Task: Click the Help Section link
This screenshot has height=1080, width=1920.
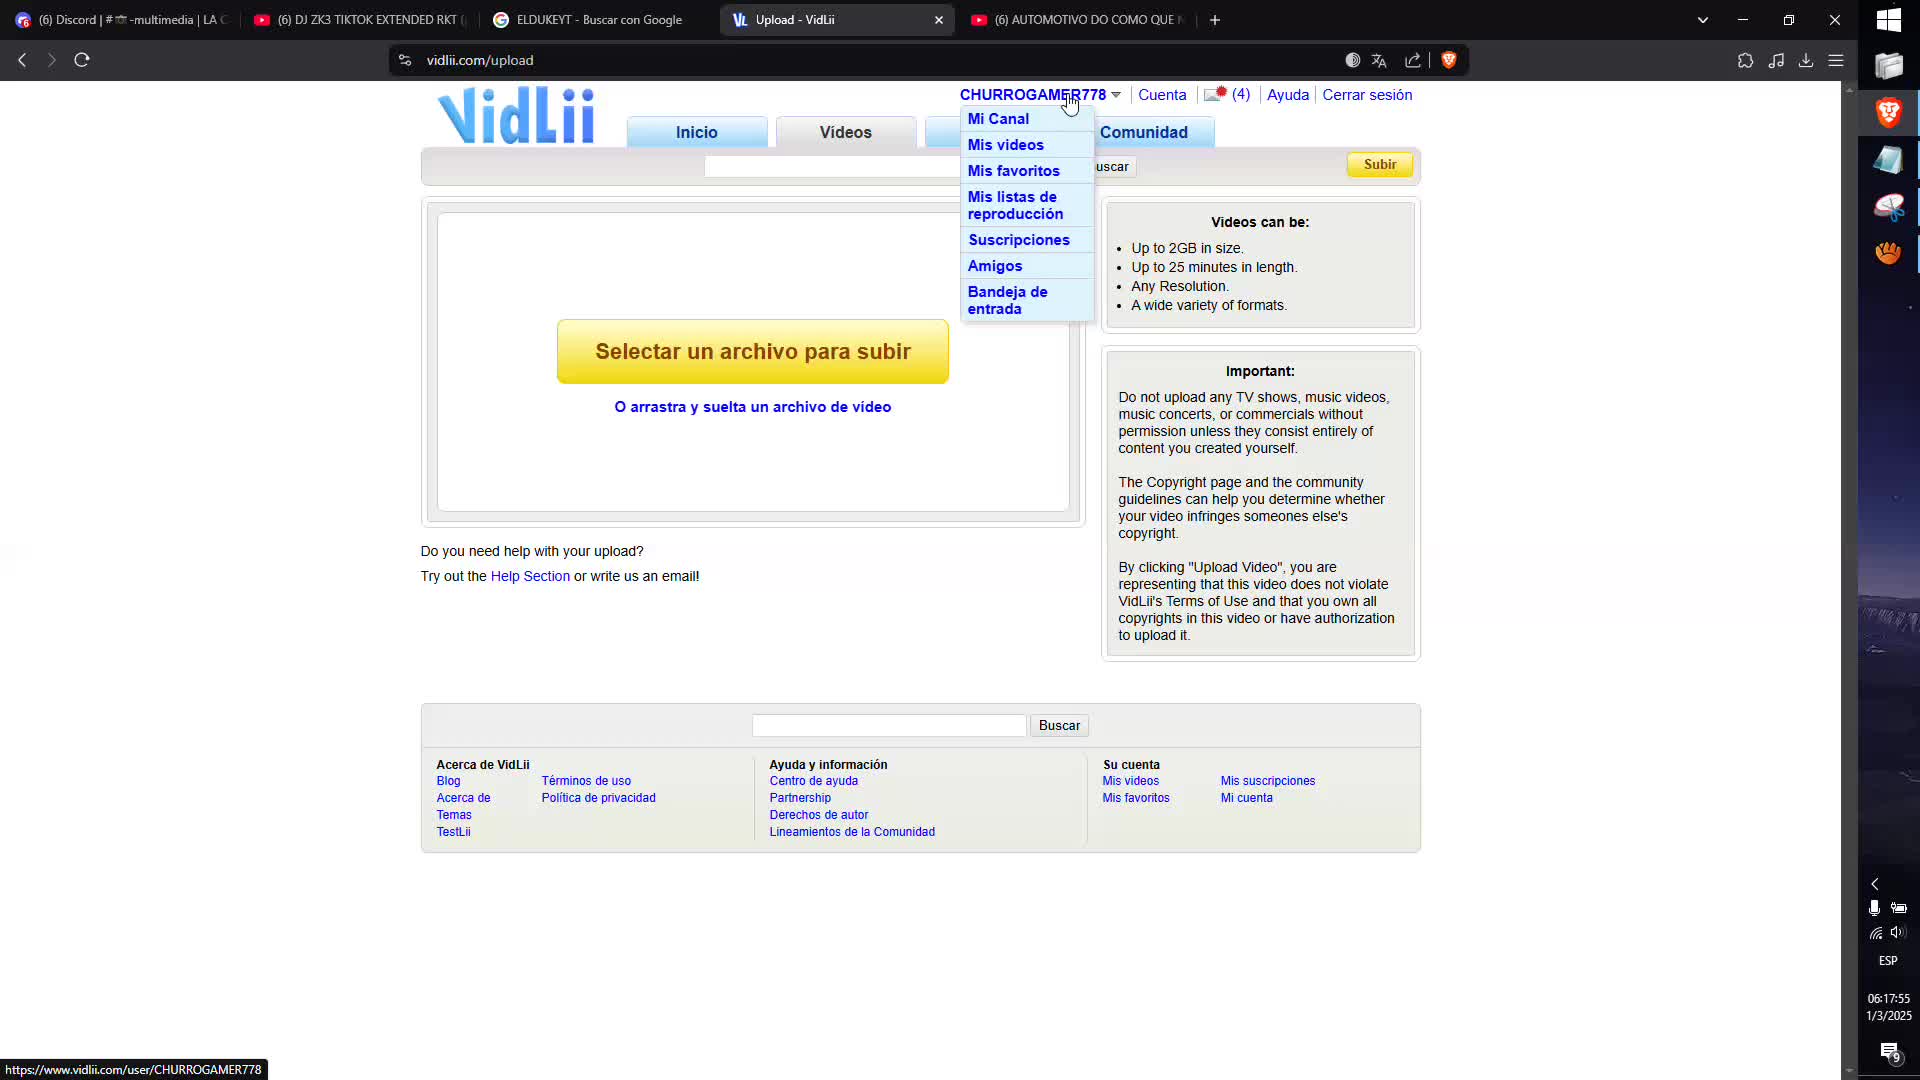Action: coord(530,576)
